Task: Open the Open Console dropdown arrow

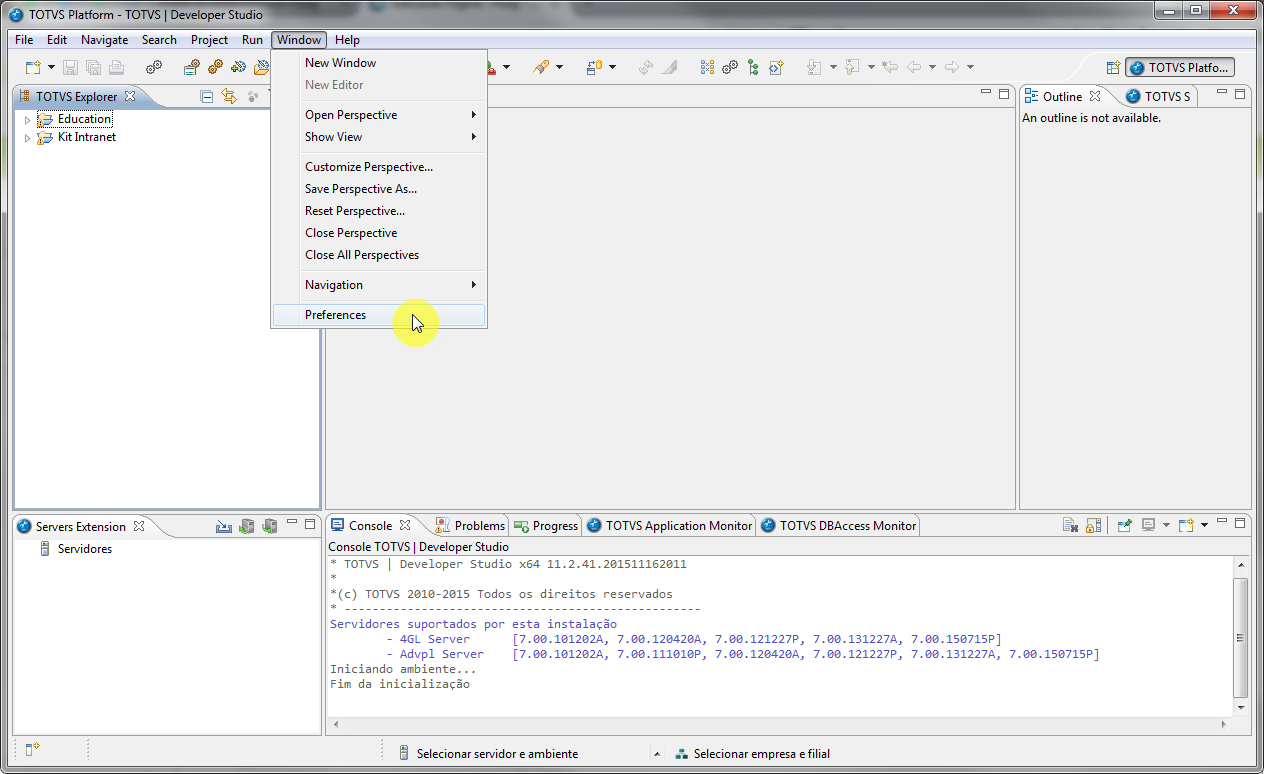Action: (x=1204, y=525)
